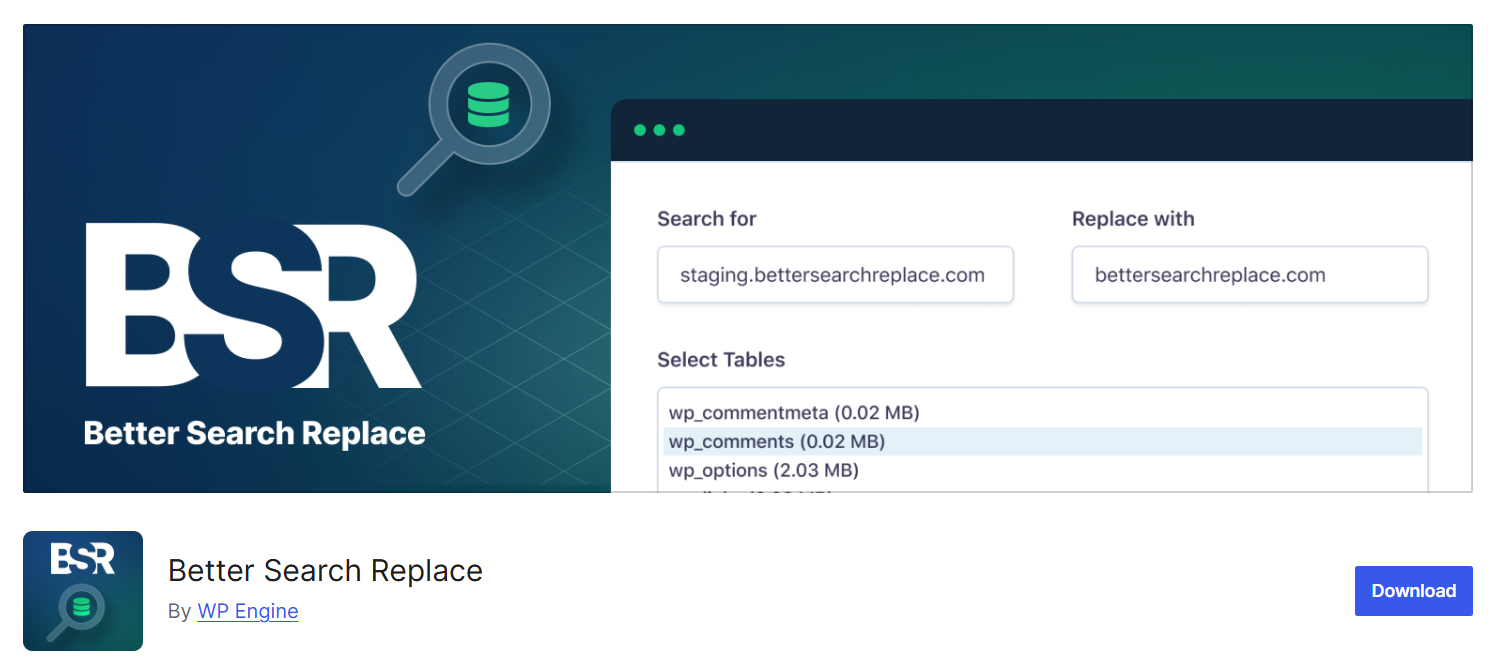1497x670 pixels.
Task: Click the large white BSR logo
Action: [252, 305]
